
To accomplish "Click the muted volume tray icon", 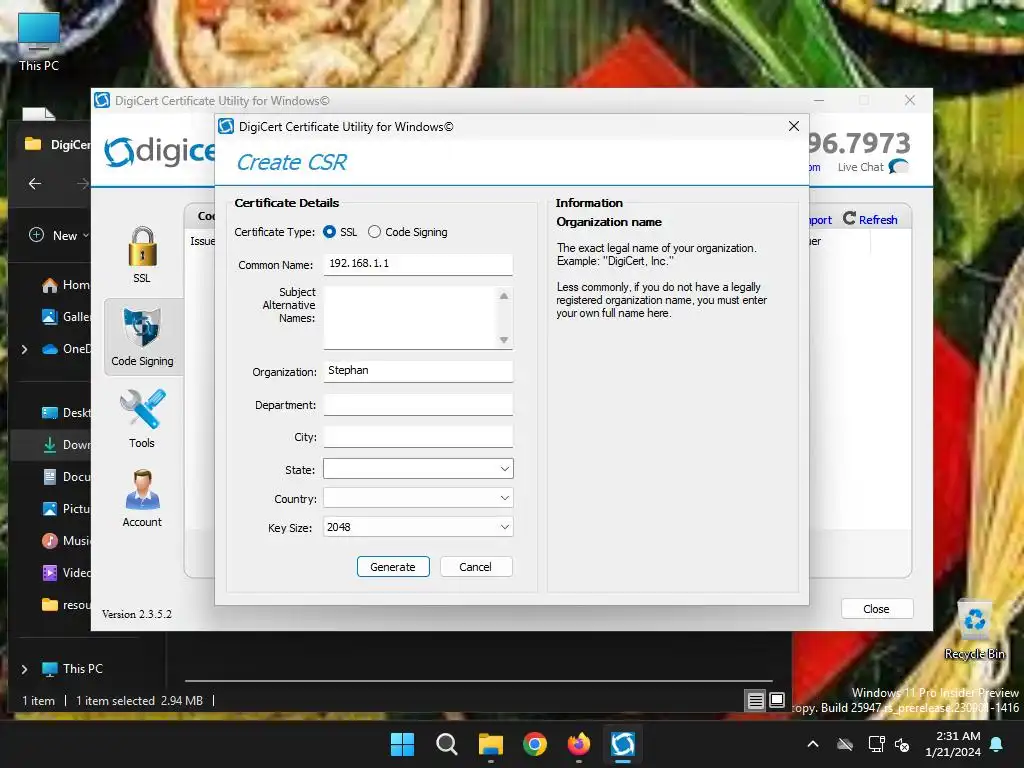I will (x=902, y=744).
